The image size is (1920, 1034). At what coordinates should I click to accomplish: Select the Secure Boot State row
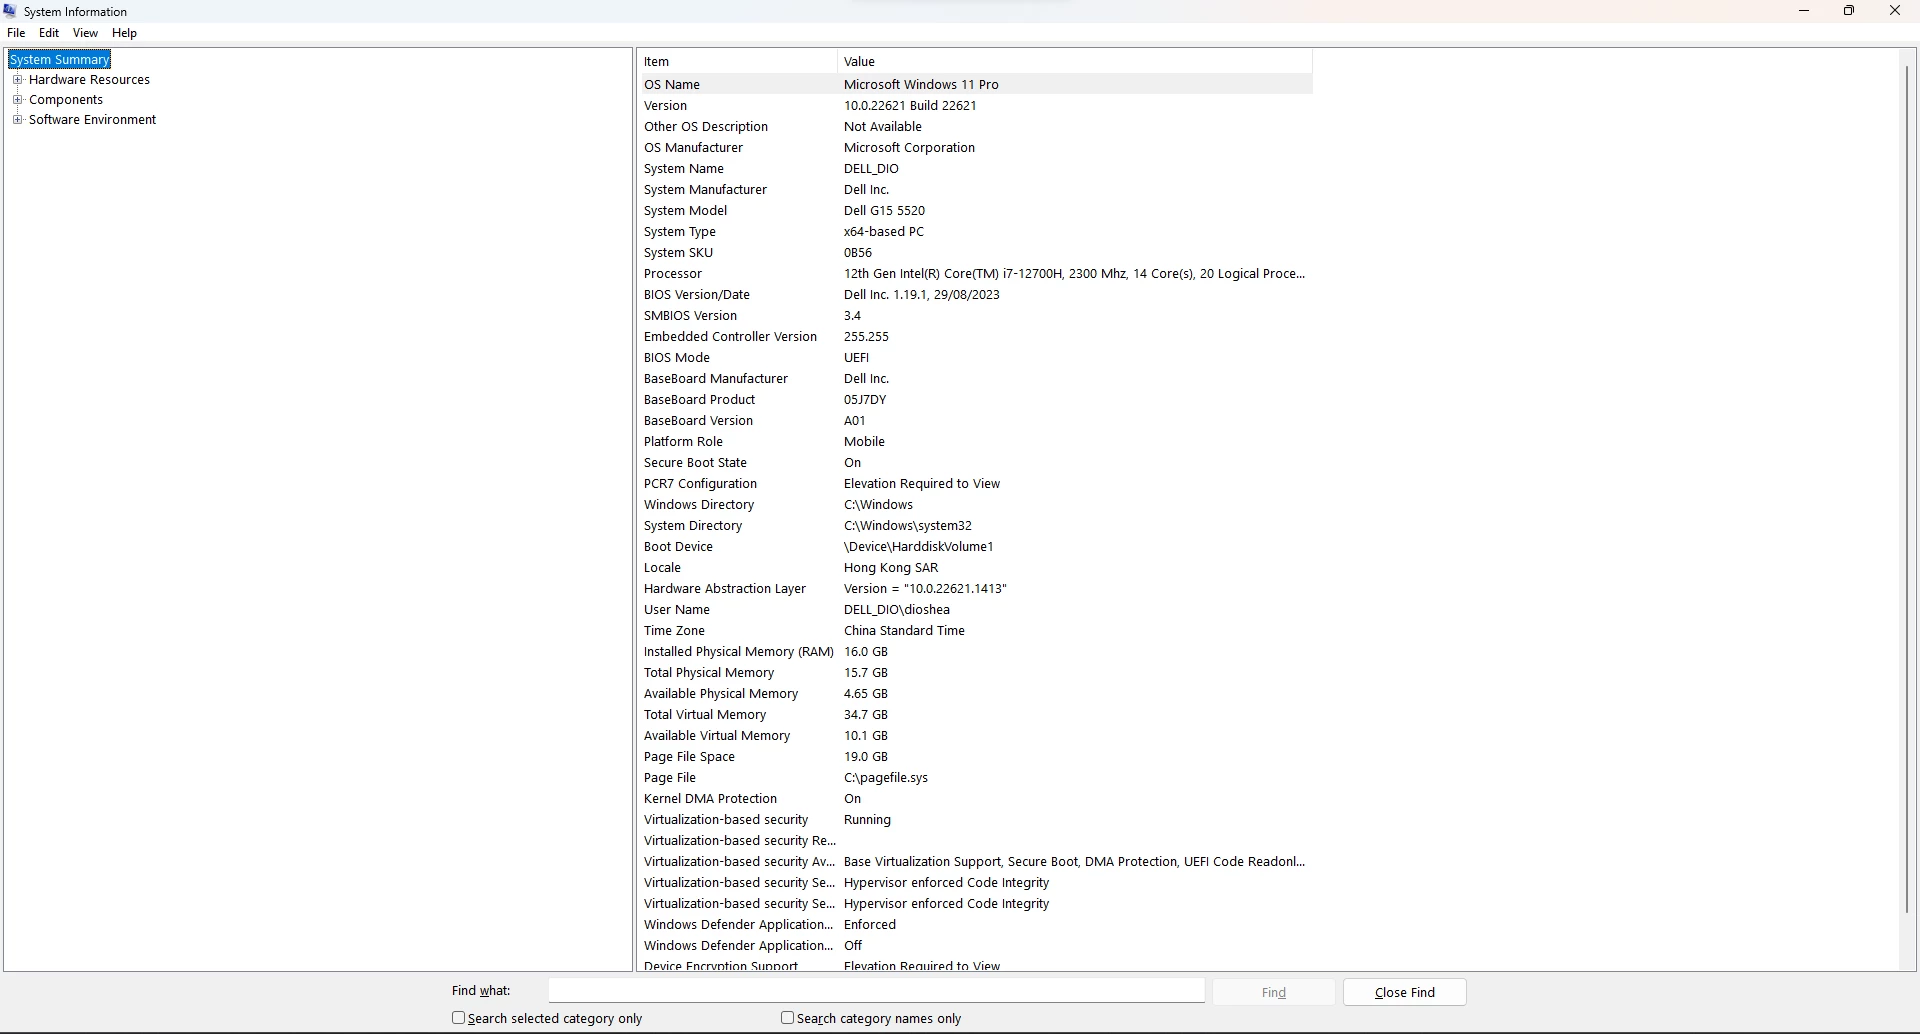coord(976,463)
